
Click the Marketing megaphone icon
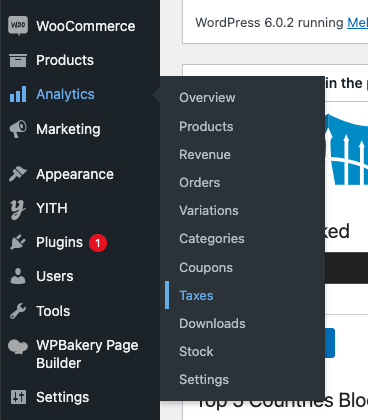click(18, 129)
